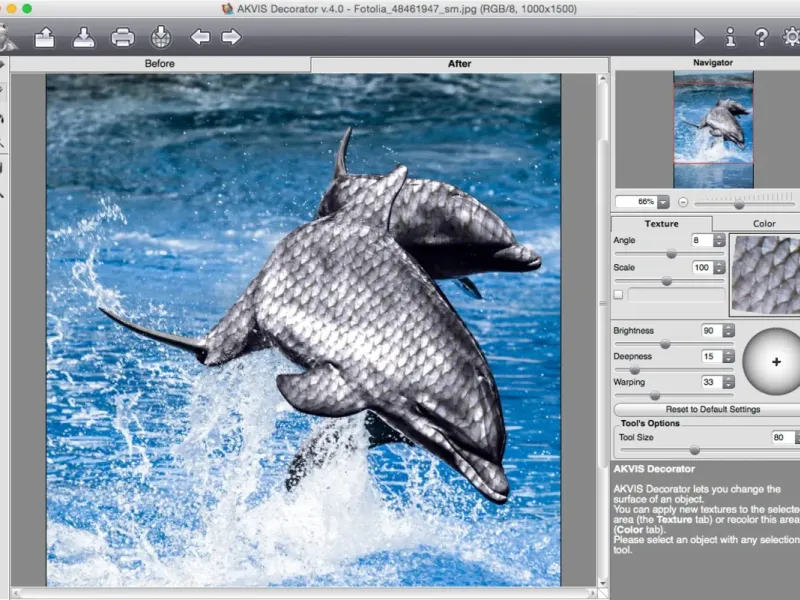Viewport: 800px width, 600px height.
Task: Click the save image download-tray icon
Action: 84,38
